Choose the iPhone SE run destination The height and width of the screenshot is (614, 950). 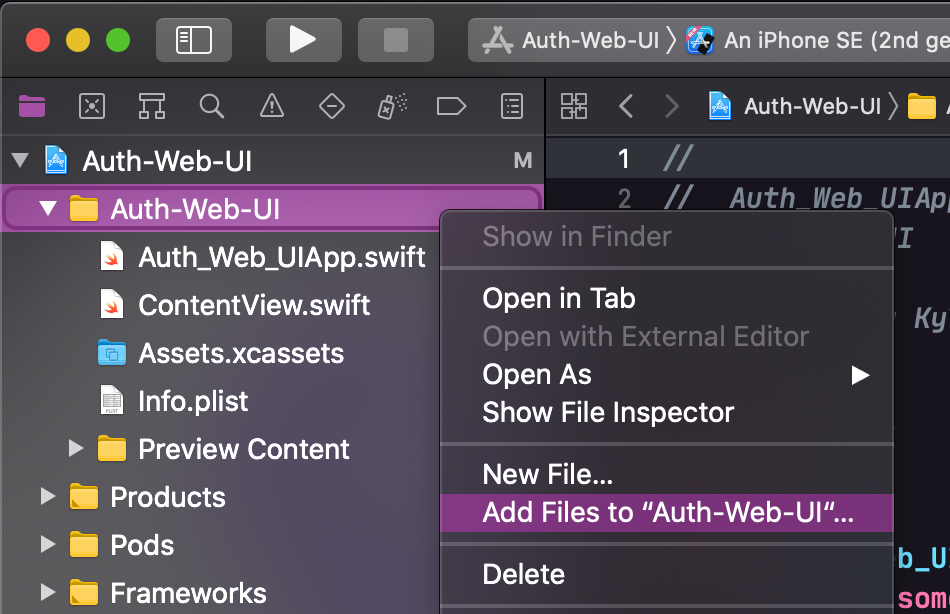818,41
